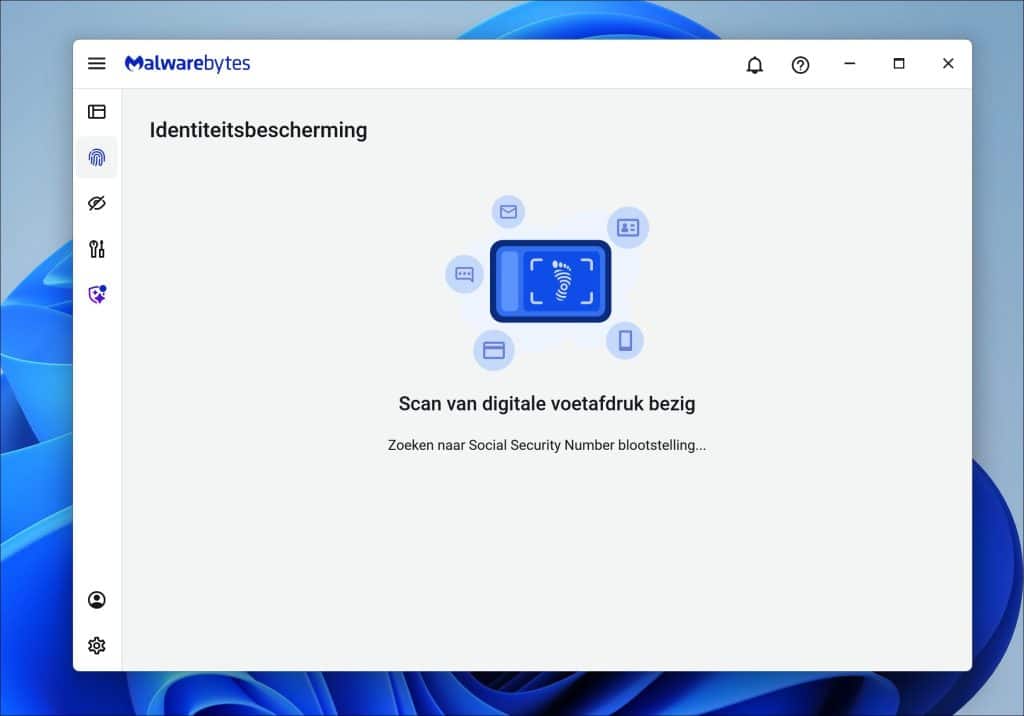Click the Scan van digitale voetafdruk heading
The width and height of the screenshot is (1024, 716).
(546, 403)
